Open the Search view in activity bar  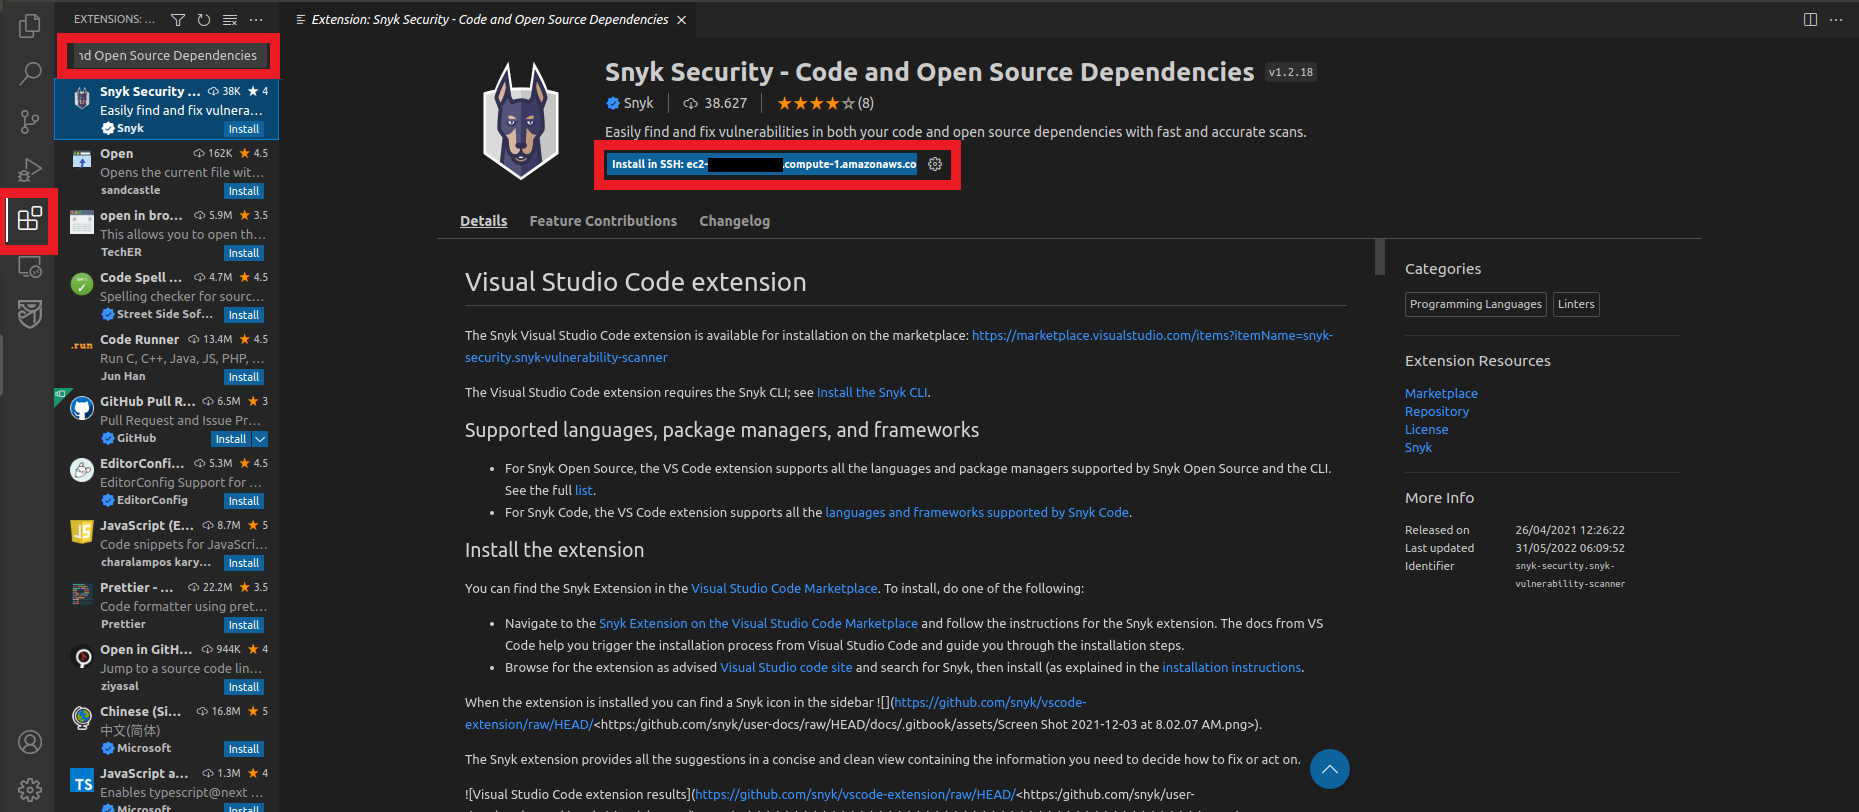tap(30, 74)
